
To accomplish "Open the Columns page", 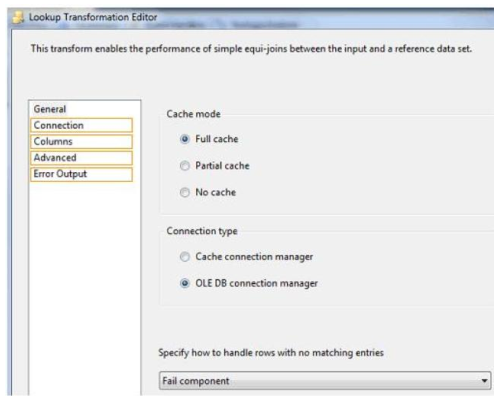I will (x=81, y=141).
